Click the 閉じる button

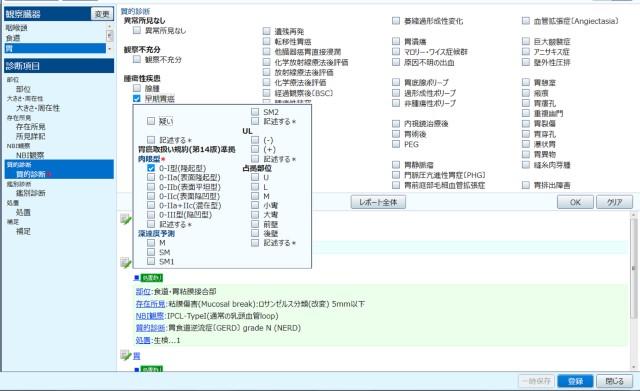[x=614, y=381]
